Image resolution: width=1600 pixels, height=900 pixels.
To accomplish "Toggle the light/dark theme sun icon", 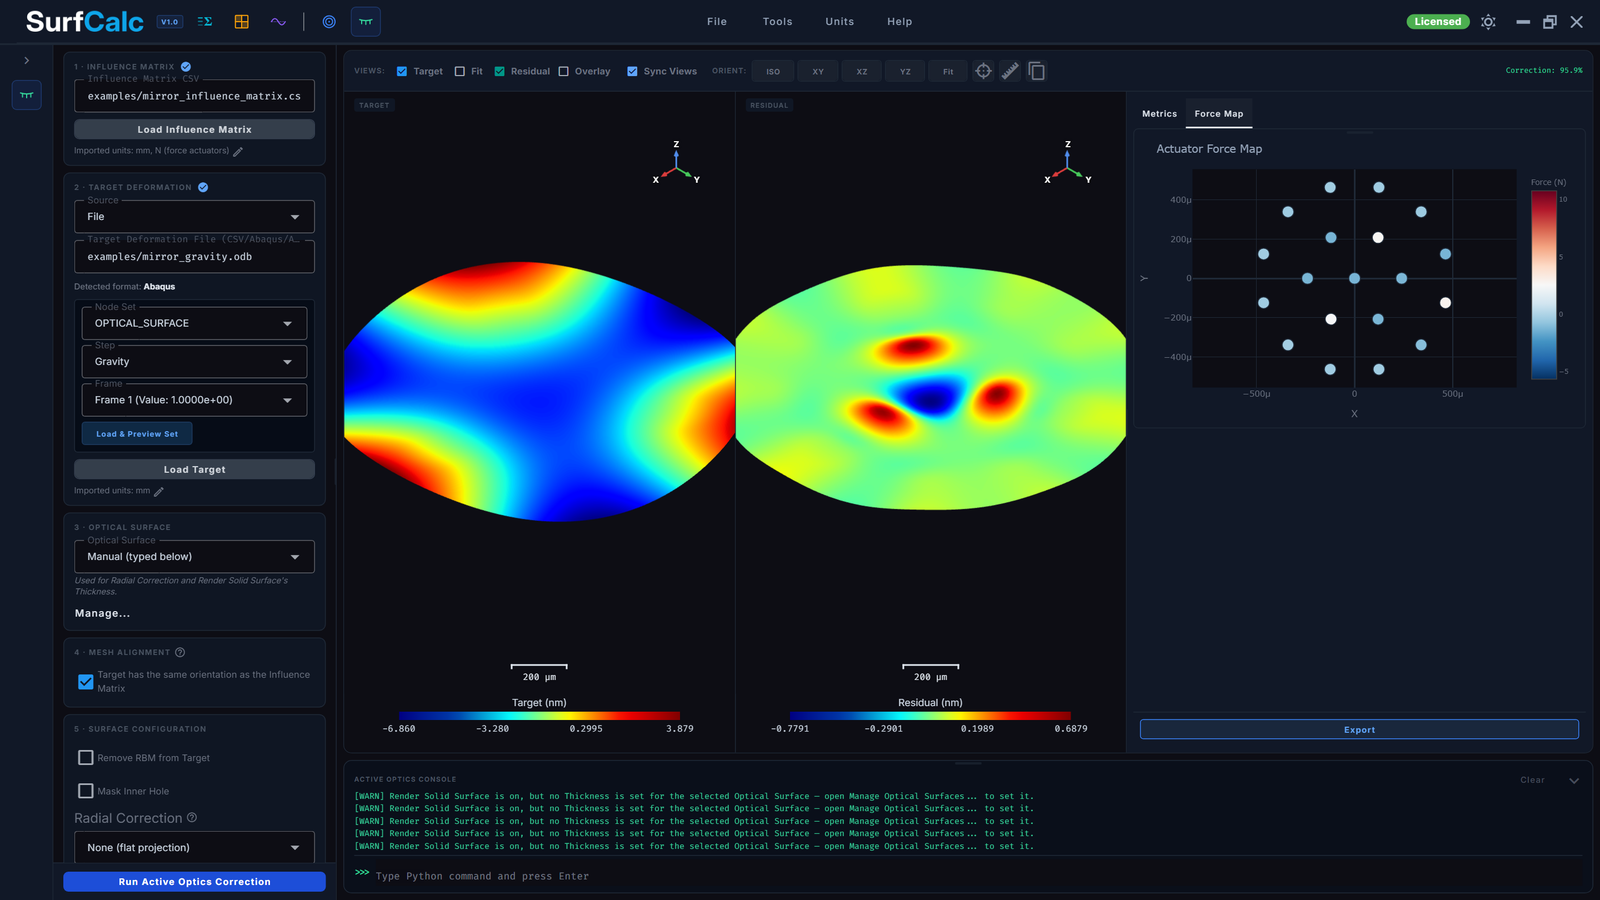I will [1488, 22].
